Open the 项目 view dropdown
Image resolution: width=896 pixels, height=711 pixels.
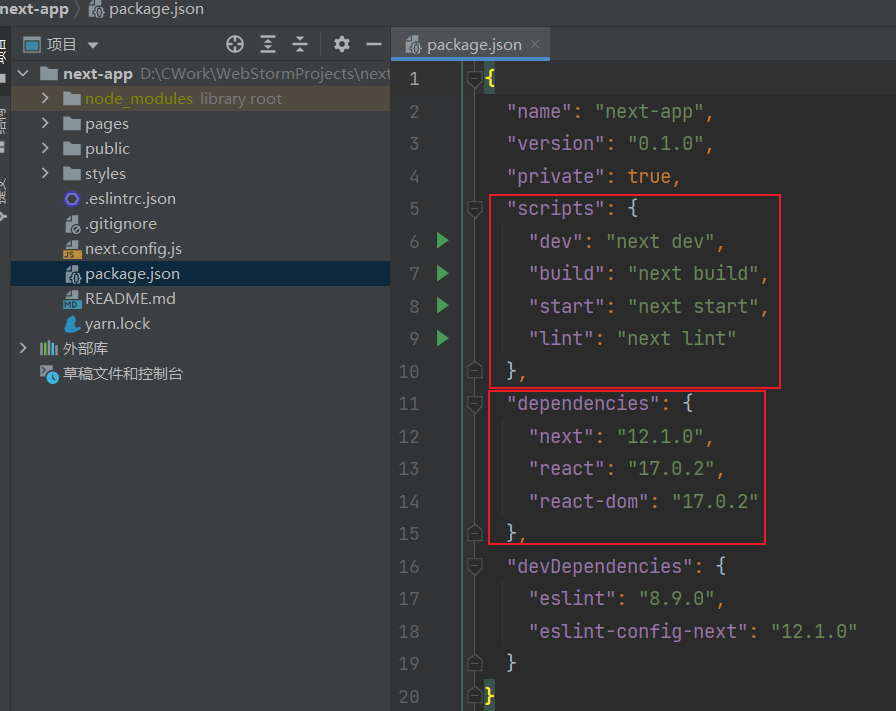tap(93, 45)
